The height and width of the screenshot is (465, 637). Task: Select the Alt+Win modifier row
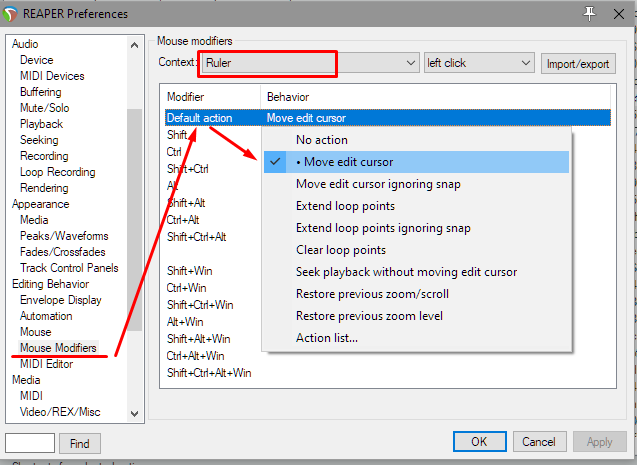[x=185, y=322]
